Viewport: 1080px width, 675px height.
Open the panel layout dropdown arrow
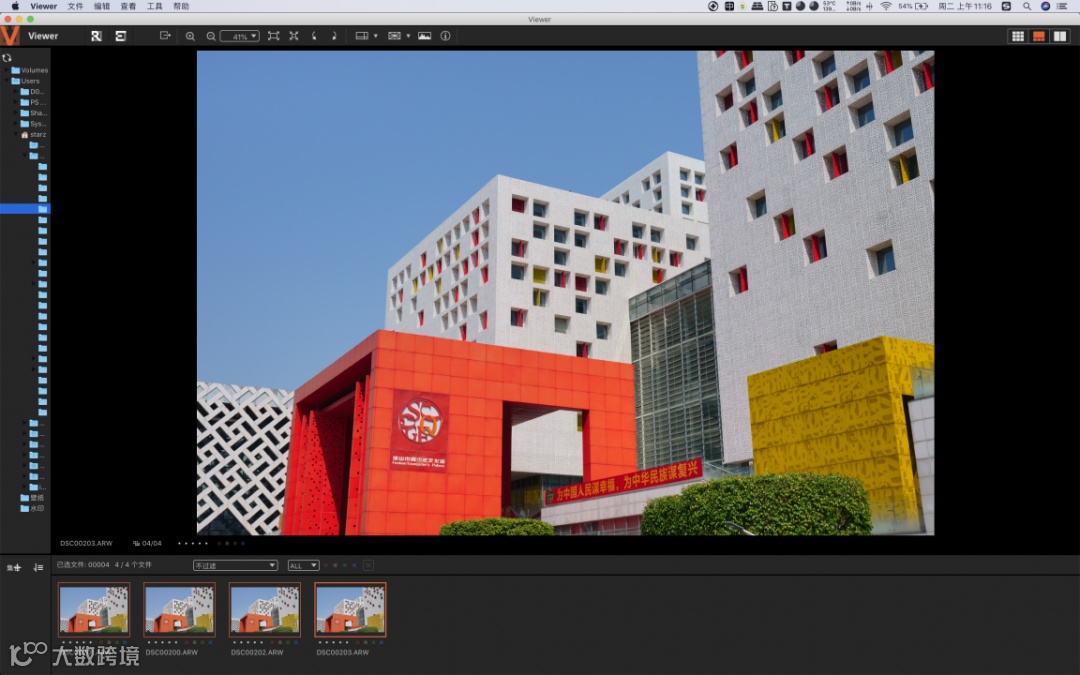[375, 36]
